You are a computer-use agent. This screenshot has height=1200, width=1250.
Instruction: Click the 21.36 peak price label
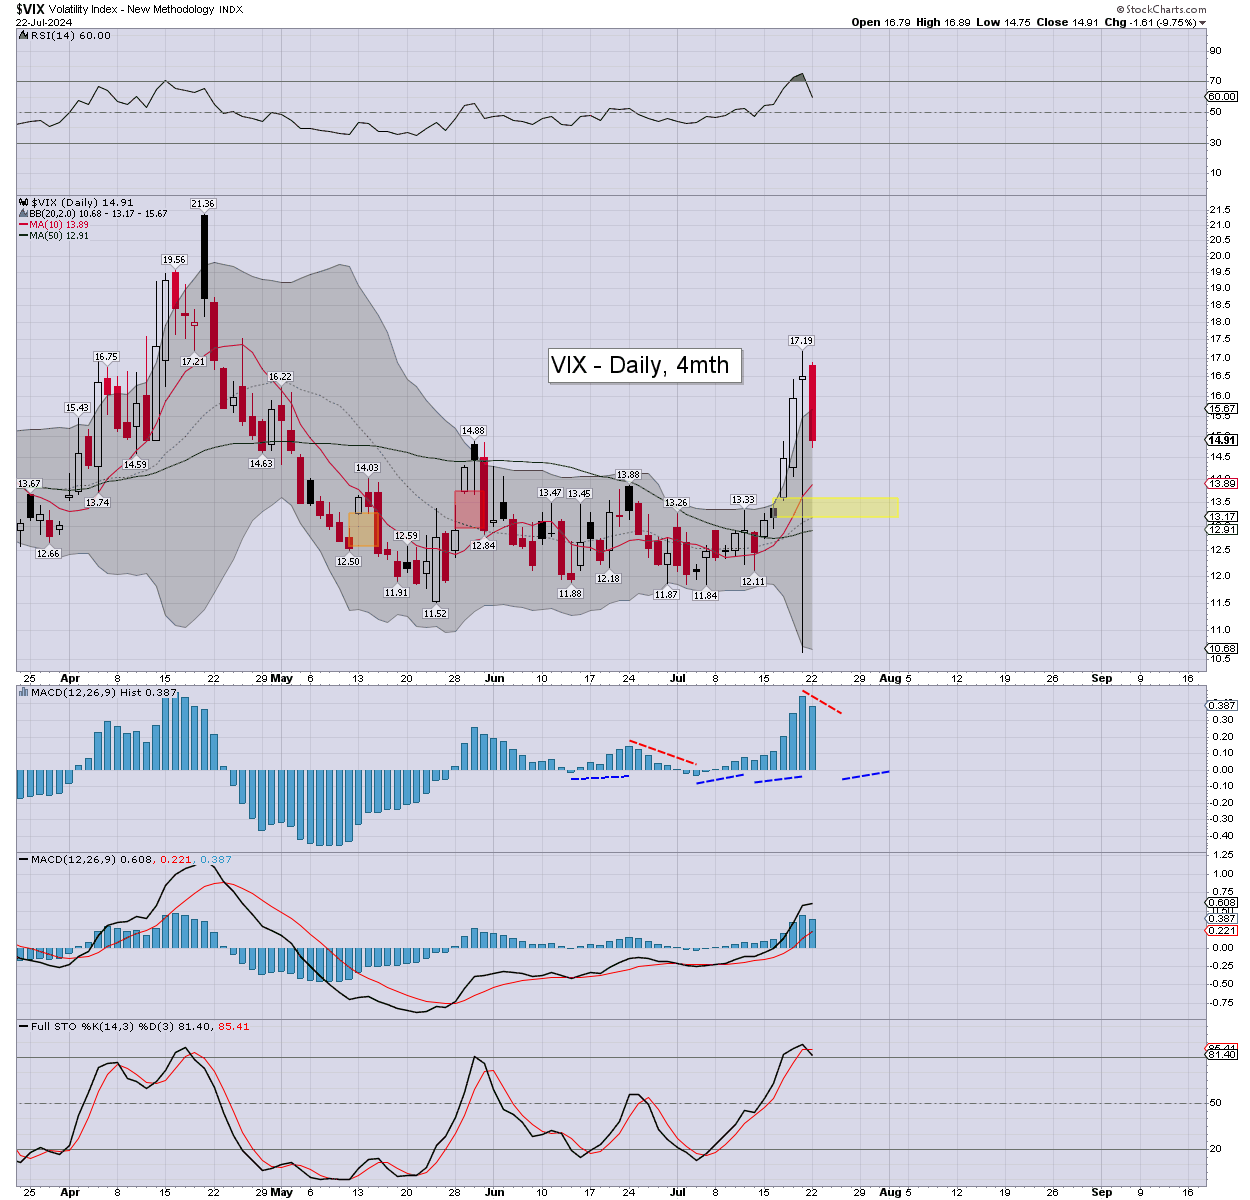(x=203, y=203)
